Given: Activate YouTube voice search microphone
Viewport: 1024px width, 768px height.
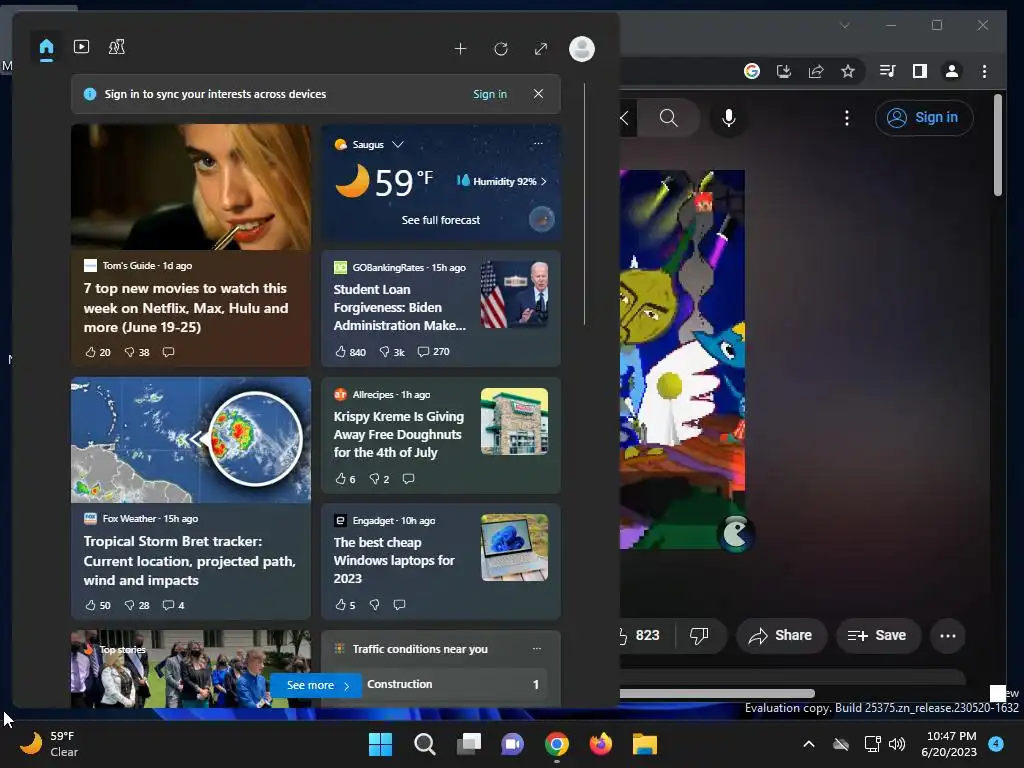Looking at the screenshot, I should (729, 118).
